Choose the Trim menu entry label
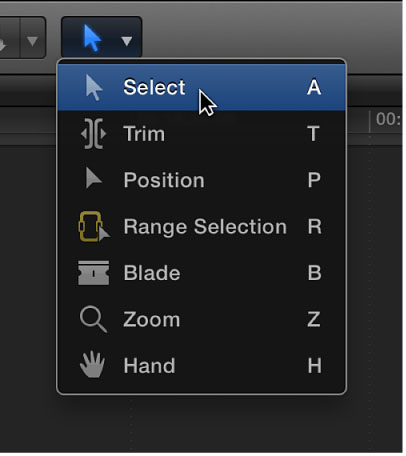 point(144,134)
